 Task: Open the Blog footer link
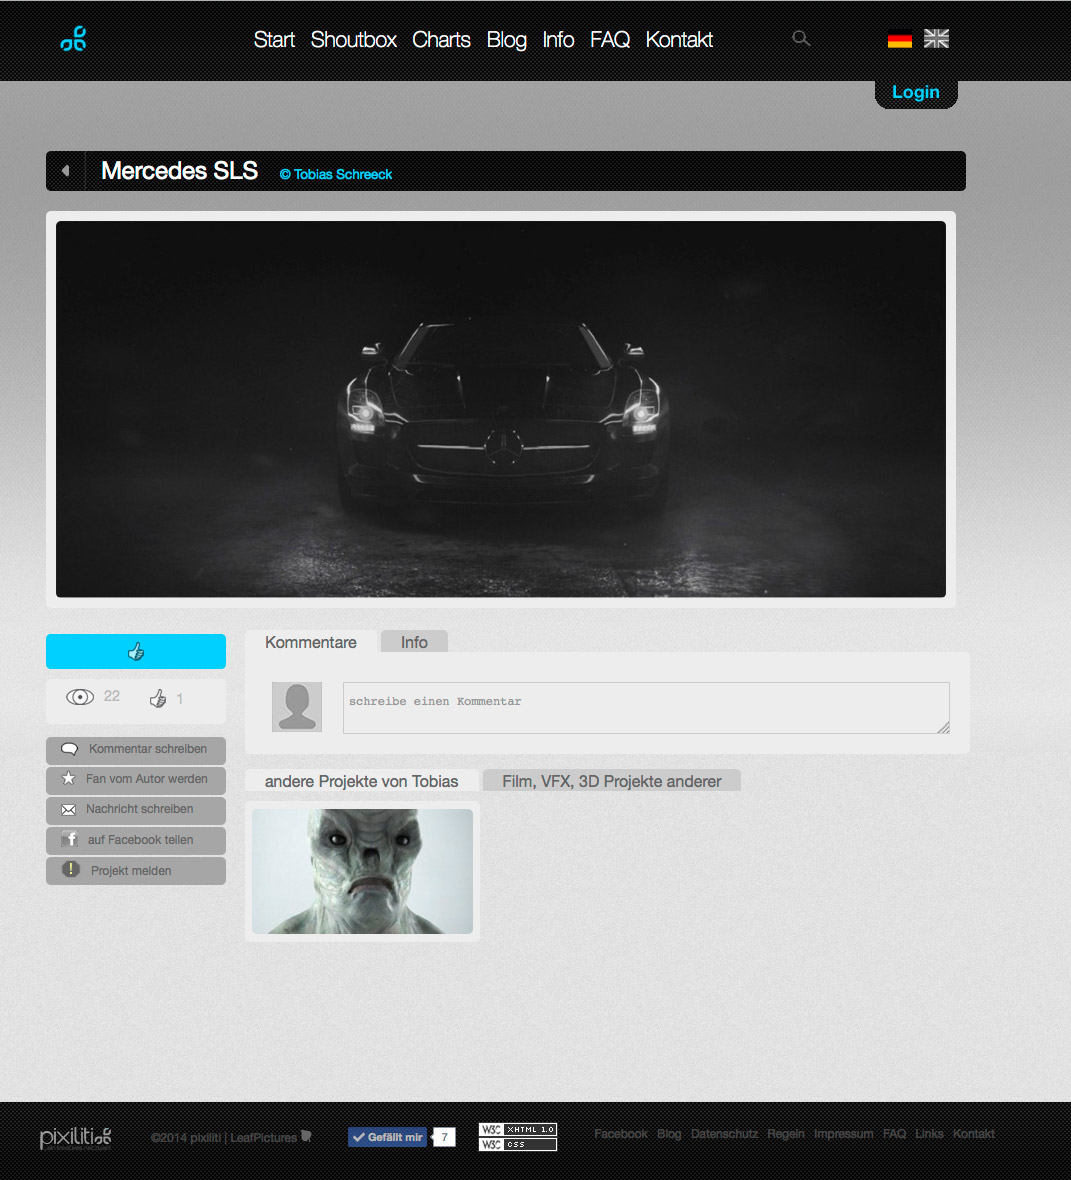pos(668,1134)
